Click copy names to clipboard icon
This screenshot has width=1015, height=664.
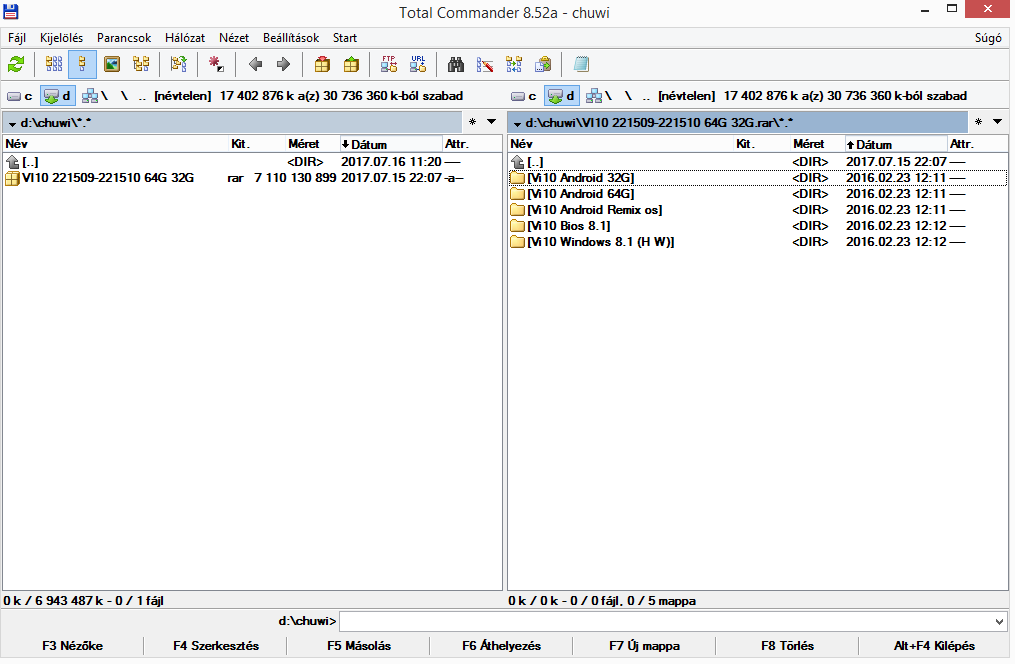543,64
